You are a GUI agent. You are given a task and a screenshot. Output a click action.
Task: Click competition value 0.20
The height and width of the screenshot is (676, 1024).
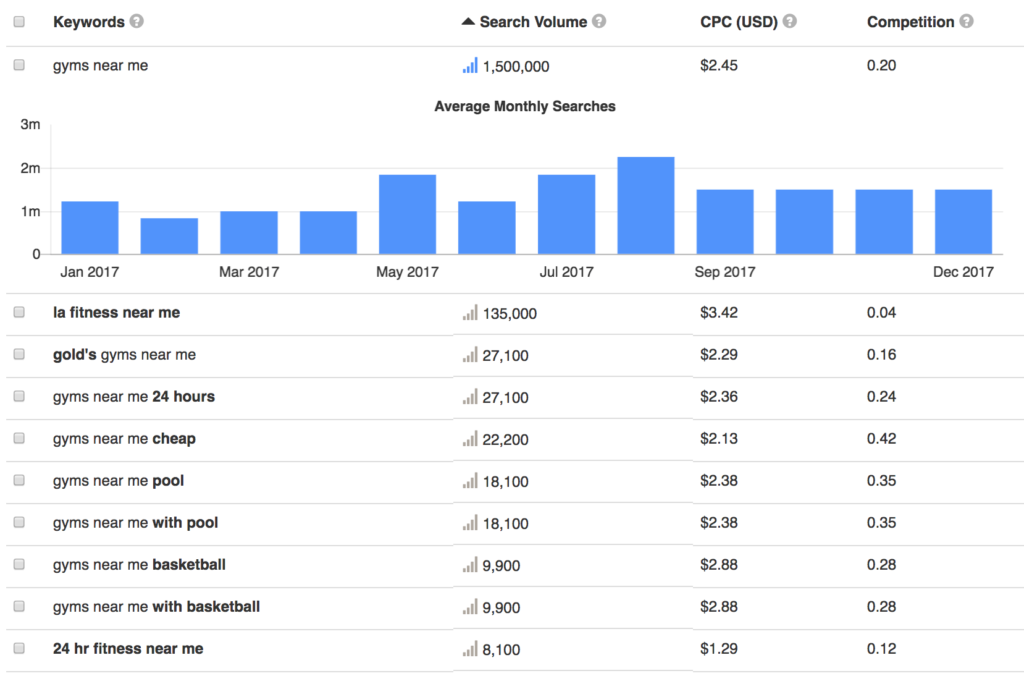(x=882, y=65)
